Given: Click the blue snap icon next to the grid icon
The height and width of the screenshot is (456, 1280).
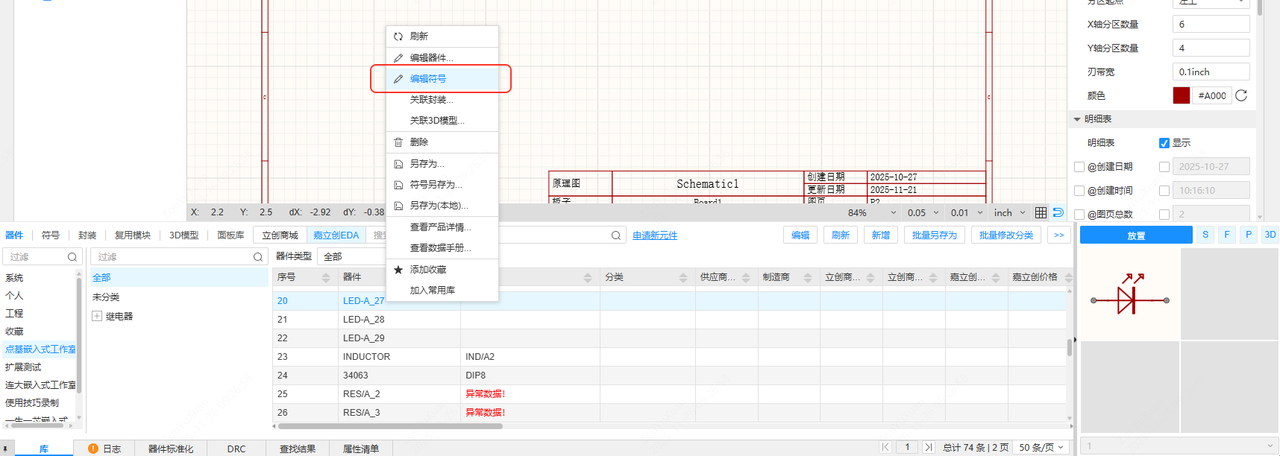Looking at the screenshot, I should pos(1058,213).
